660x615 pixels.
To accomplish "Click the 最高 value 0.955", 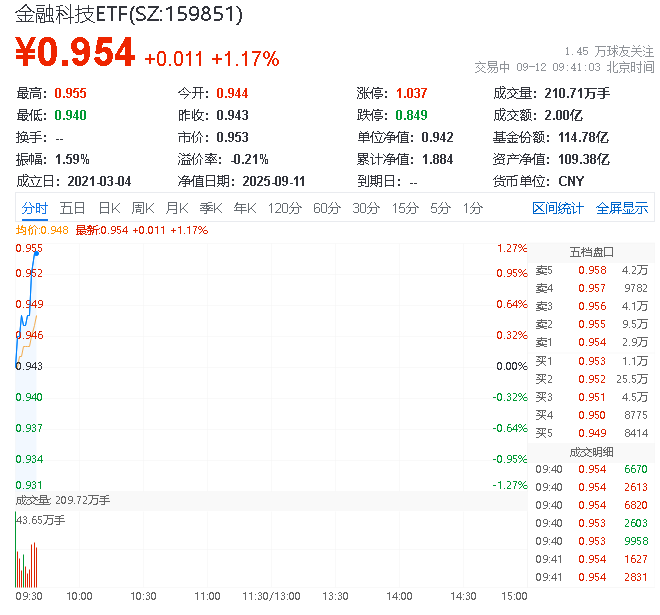I will point(70,93).
